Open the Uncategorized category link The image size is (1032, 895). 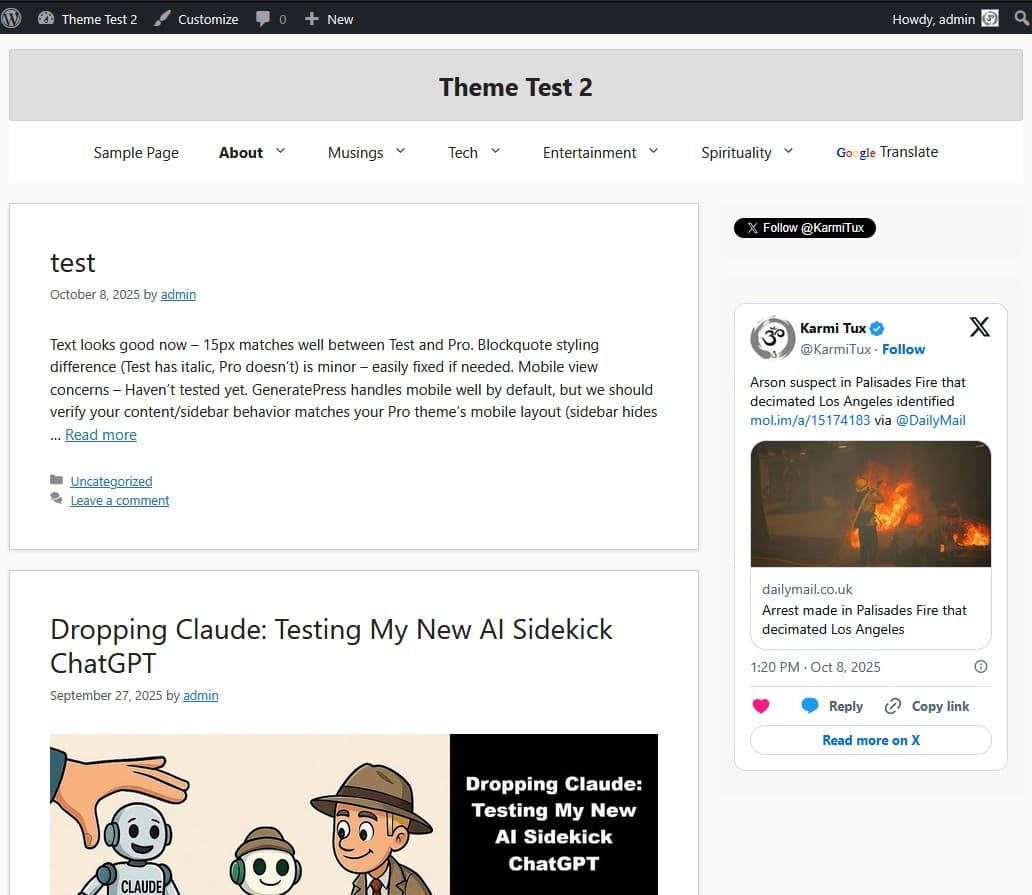tap(111, 481)
